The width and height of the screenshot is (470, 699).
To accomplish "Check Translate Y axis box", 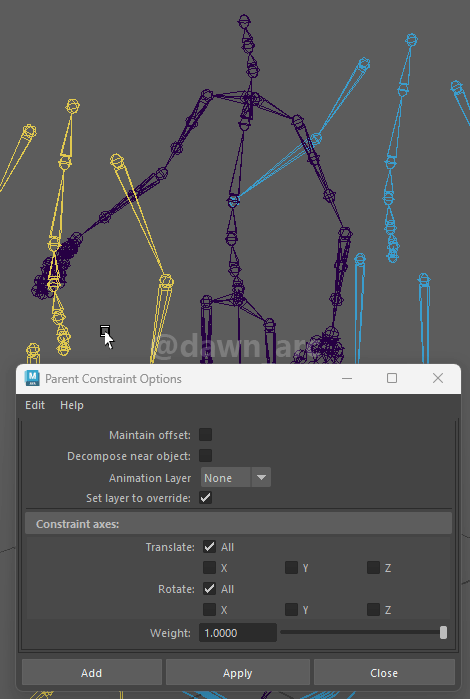I will pos(291,567).
